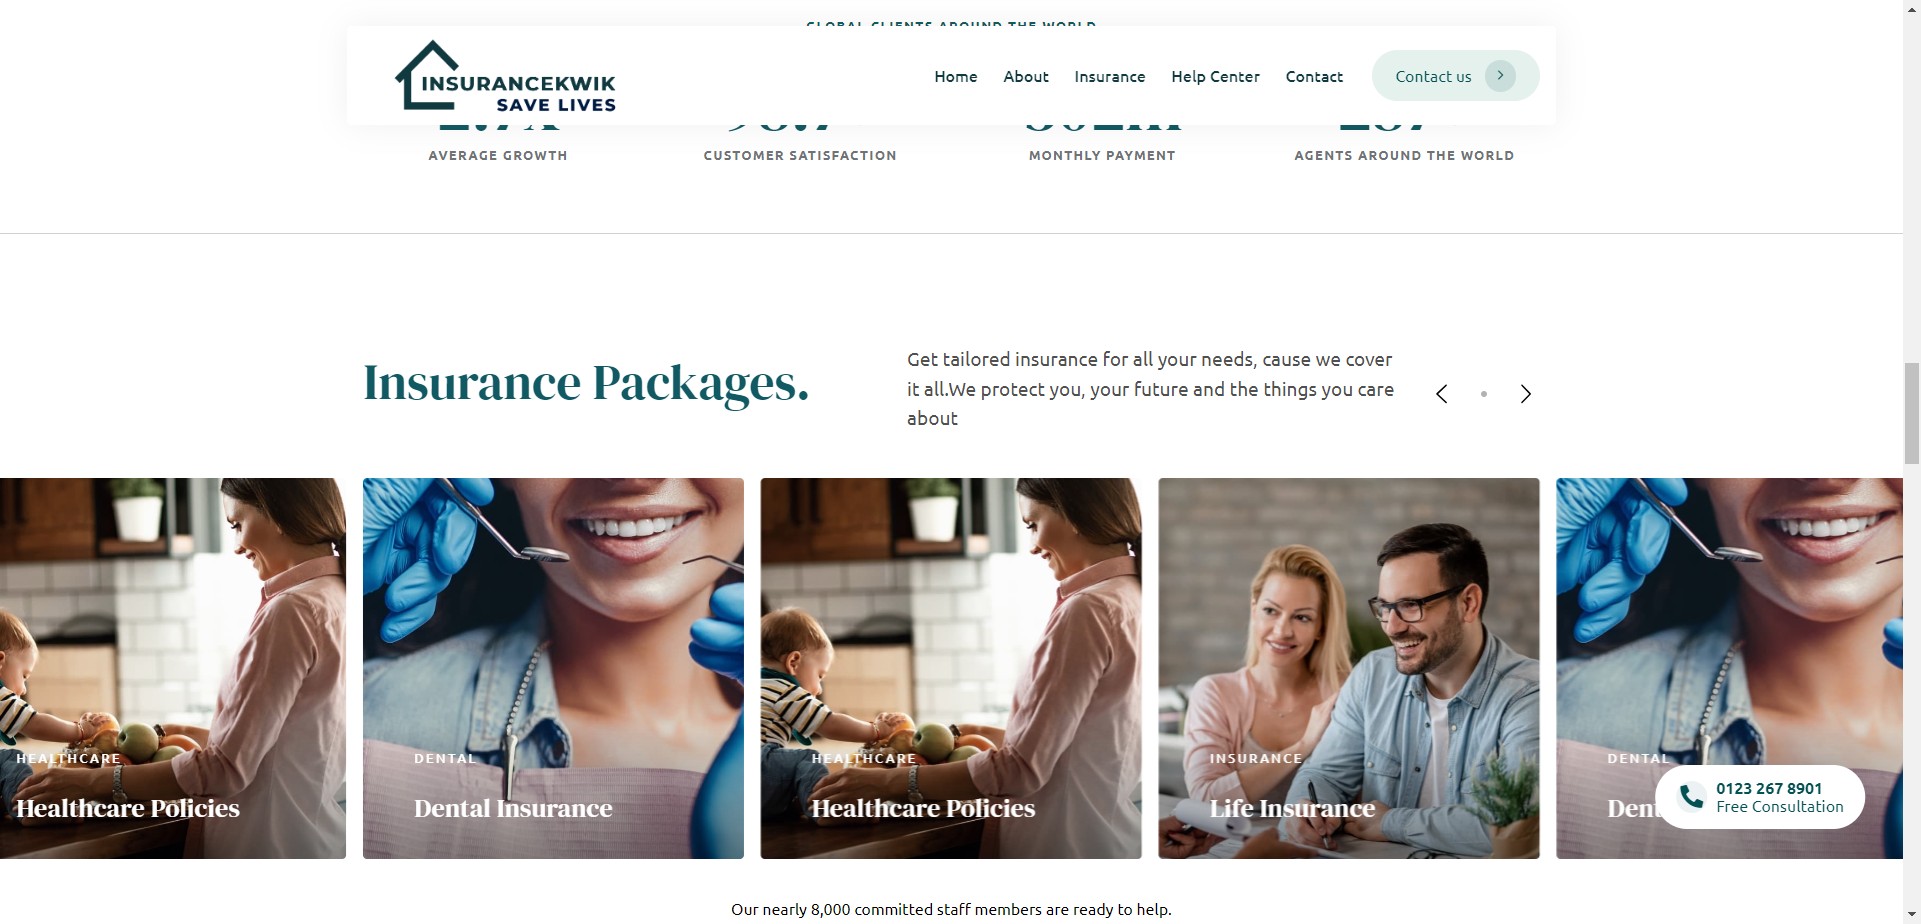The image size is (1921, 924).
Task: Click arrow circle in Contact us button
Action: [x=1500, y=76]
